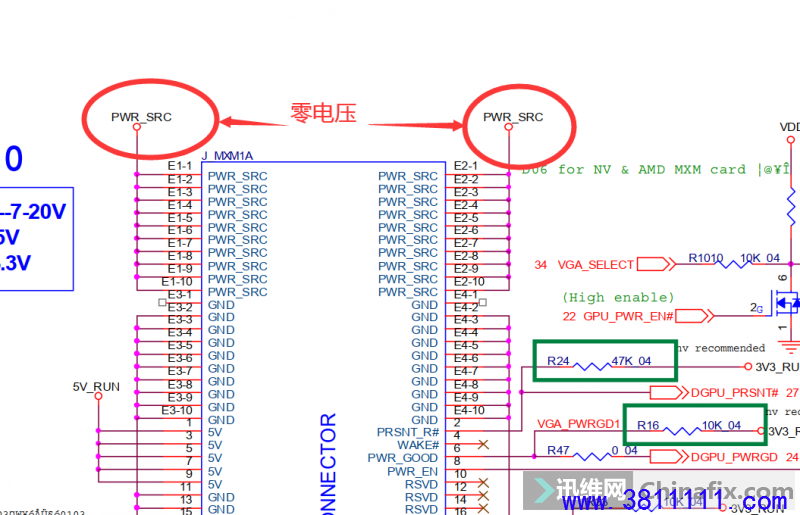Click pin label E3-10

coord(177,410)
